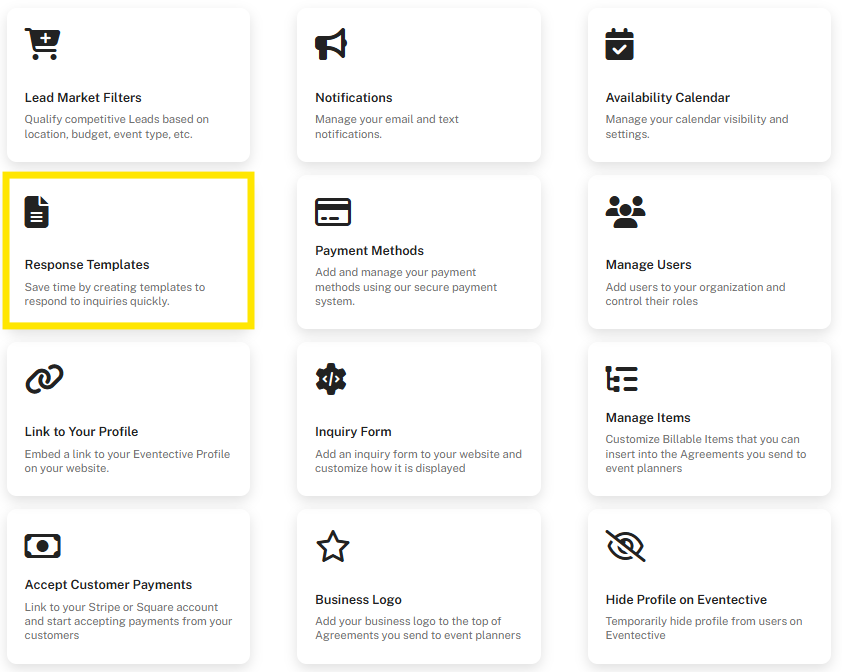Open Manage Users heading
This screenshot has height=672, width=842.
coord(649,265)
